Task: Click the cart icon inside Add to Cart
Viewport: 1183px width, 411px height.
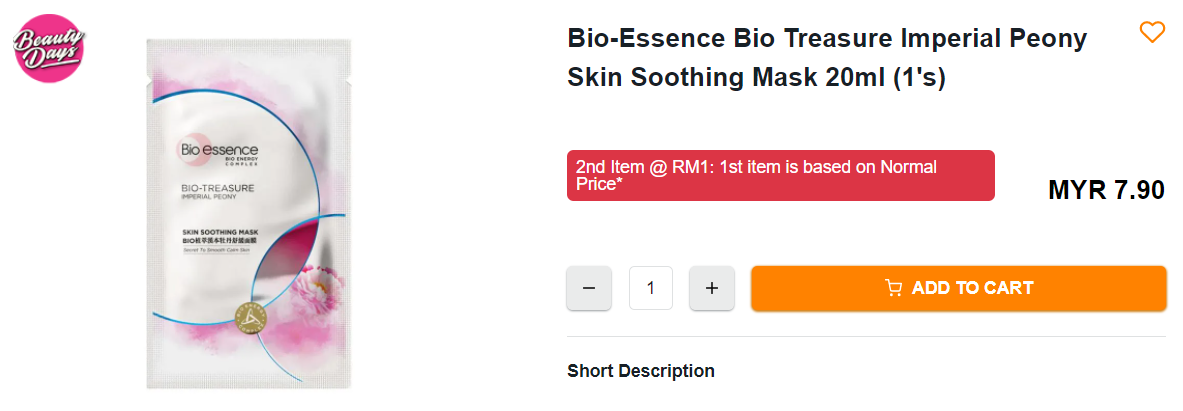Action: [894, 288]
